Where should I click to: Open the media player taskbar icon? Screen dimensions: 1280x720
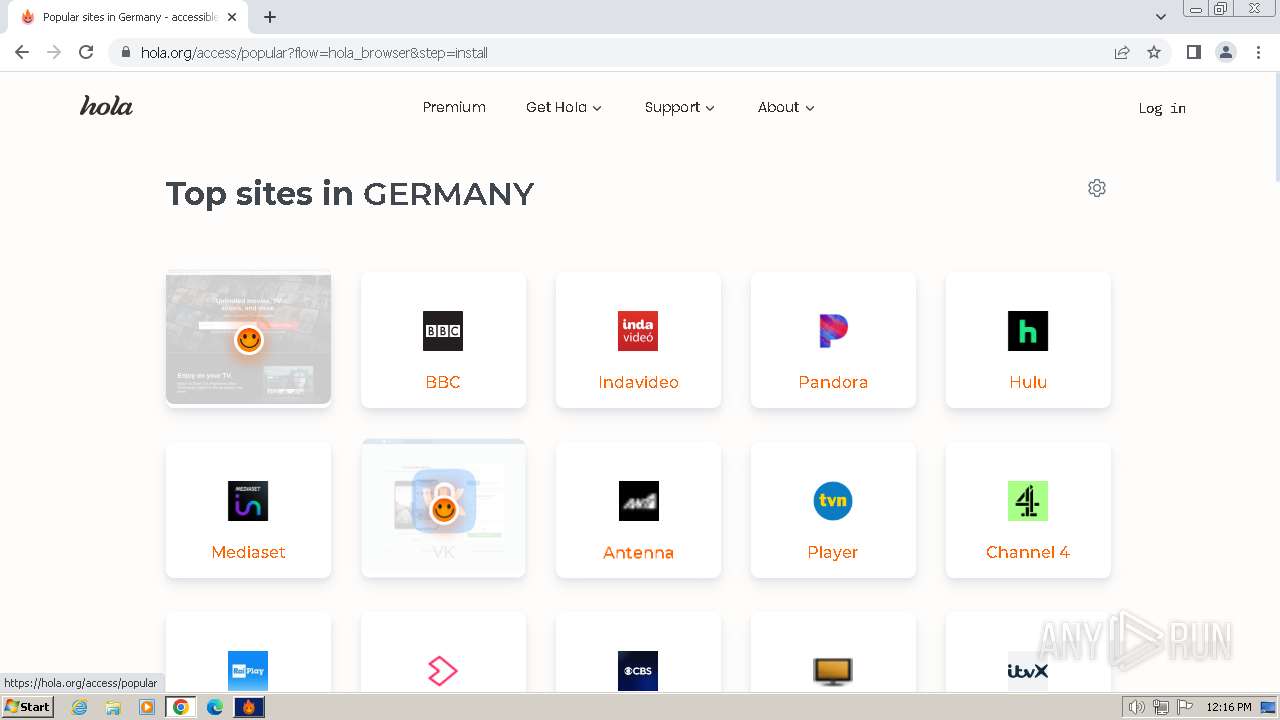pos(147,707)
